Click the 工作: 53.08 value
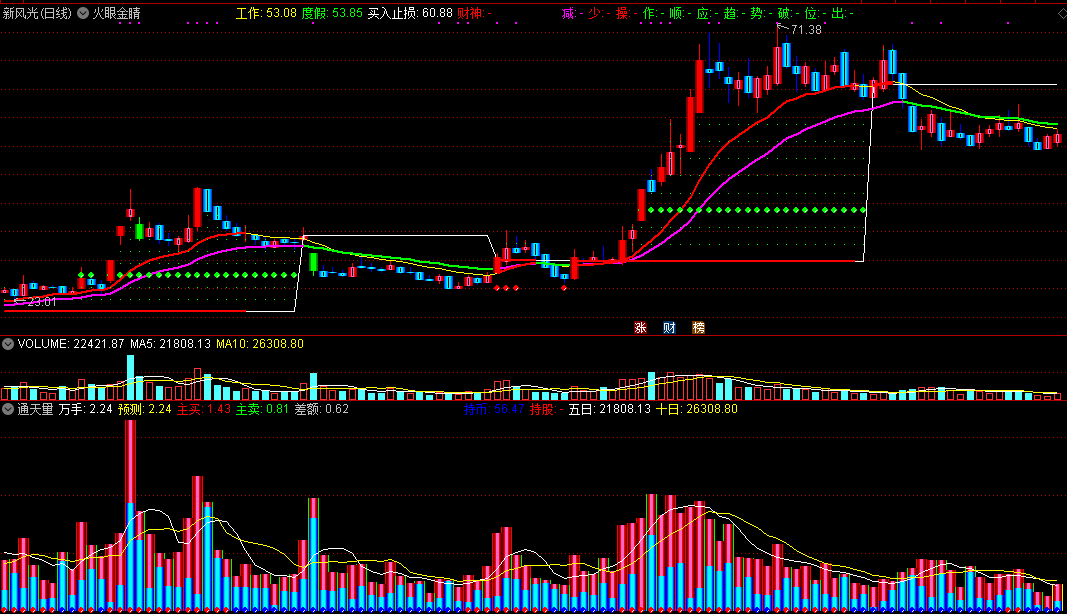 (x=266, y=13)
